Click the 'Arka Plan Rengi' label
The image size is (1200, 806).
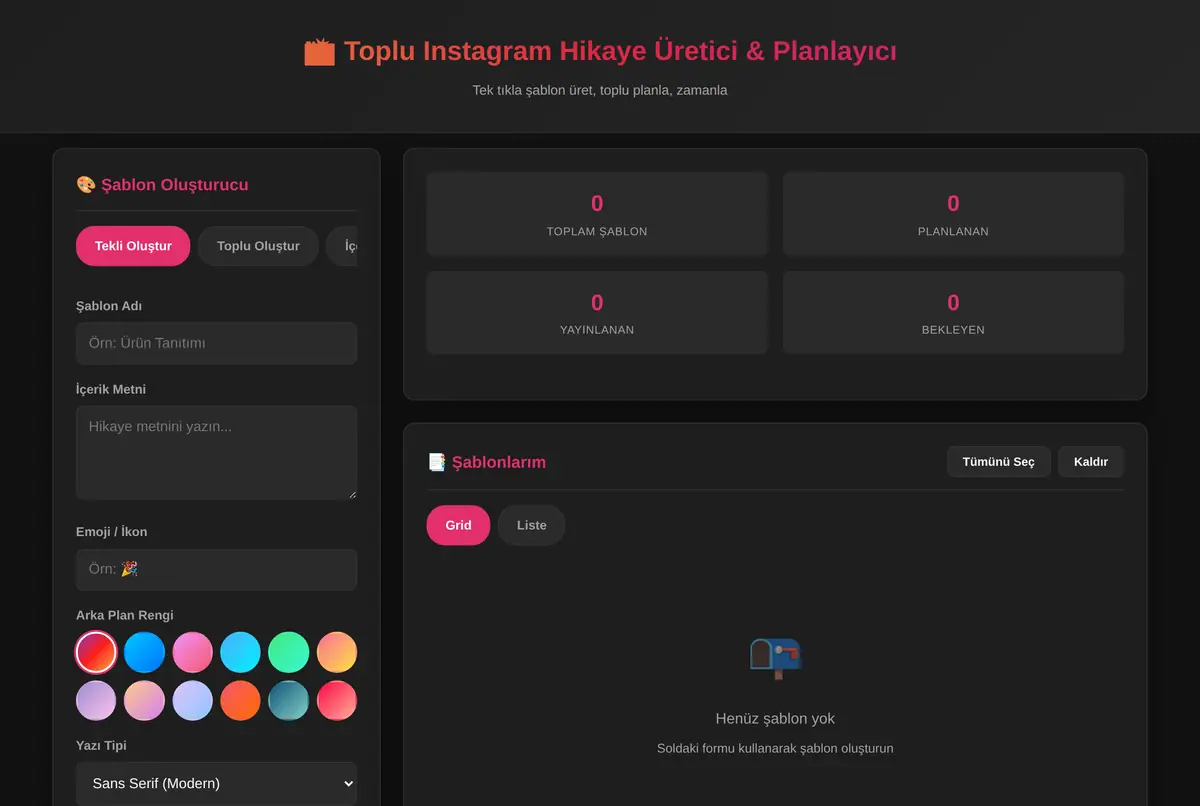(124, 615)
